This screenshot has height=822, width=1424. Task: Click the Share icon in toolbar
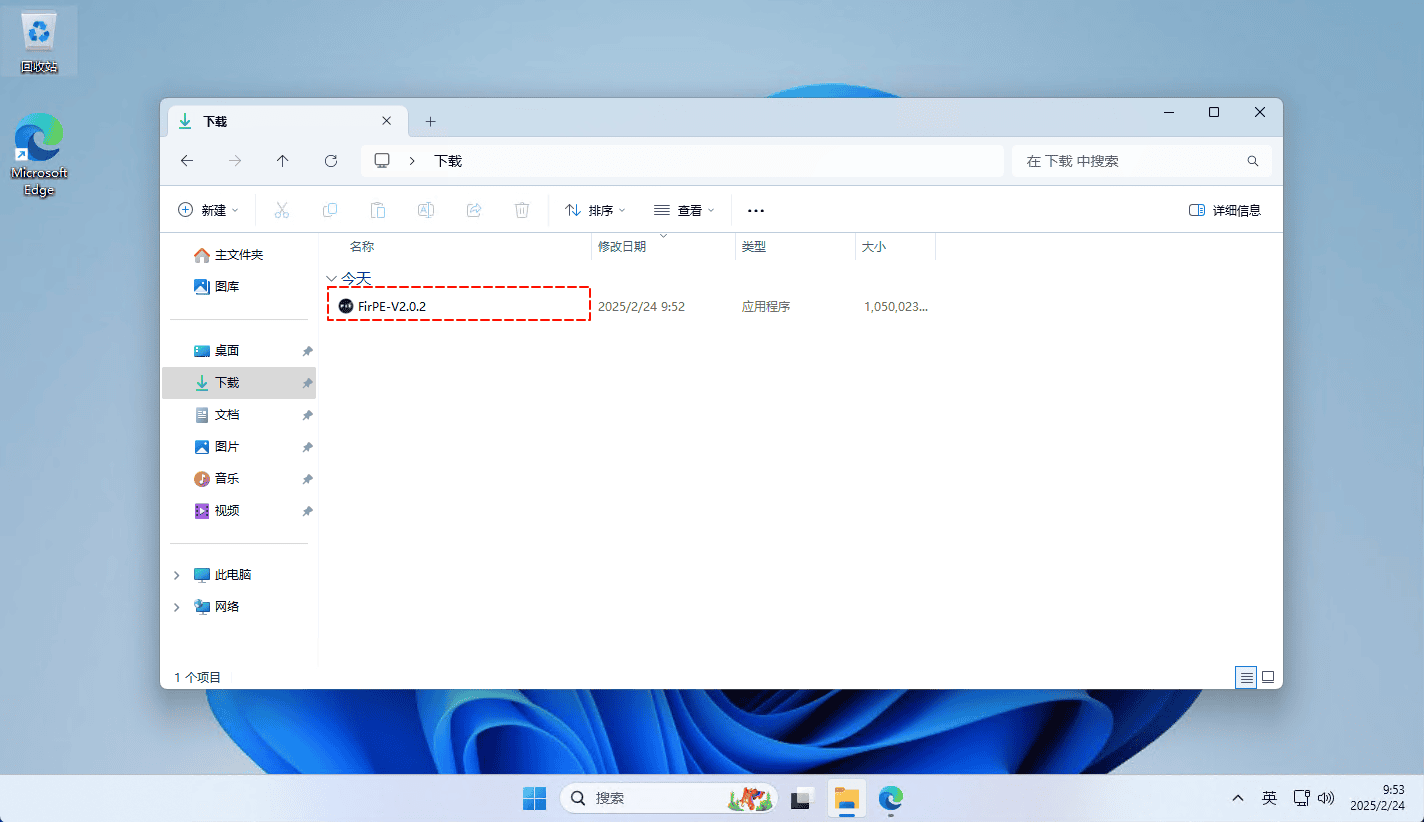(x=474, y=210)
